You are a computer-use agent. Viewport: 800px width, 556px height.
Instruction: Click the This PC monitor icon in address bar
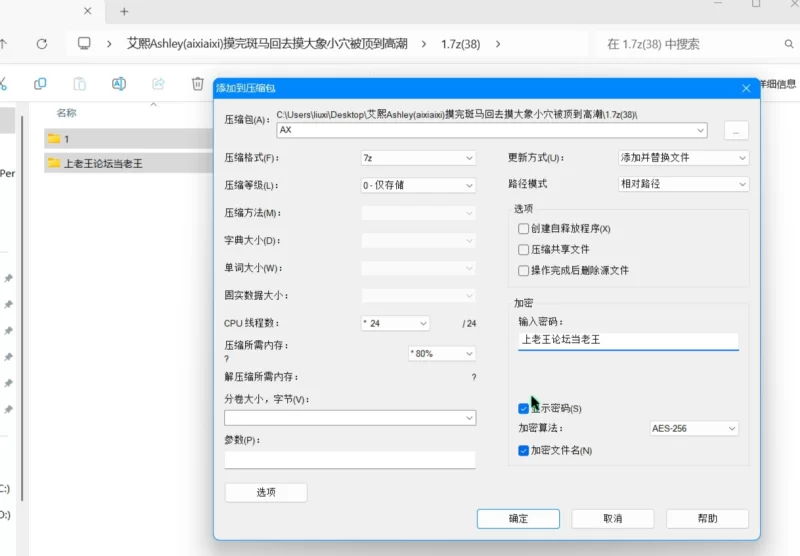click(x=85, y=44)
